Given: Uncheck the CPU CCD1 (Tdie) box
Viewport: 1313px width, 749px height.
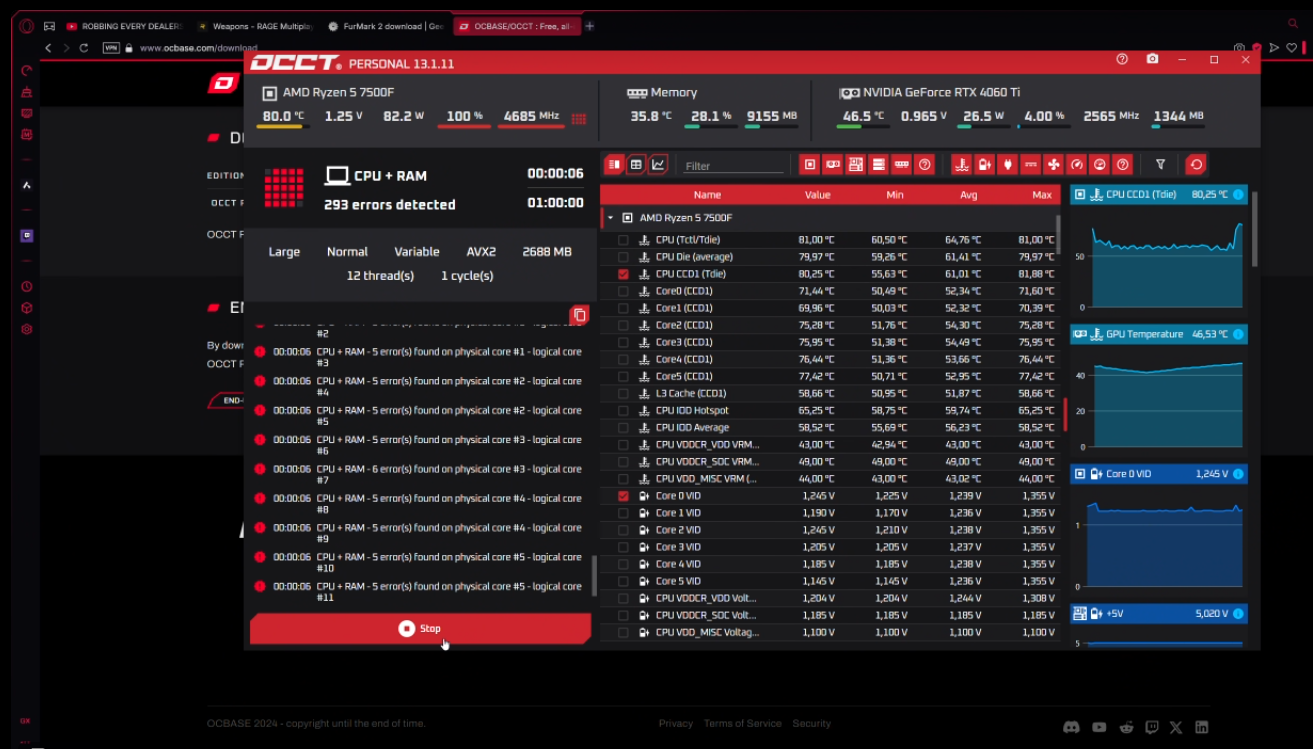Looking at the screenshot, I should (x=624, y=274).
